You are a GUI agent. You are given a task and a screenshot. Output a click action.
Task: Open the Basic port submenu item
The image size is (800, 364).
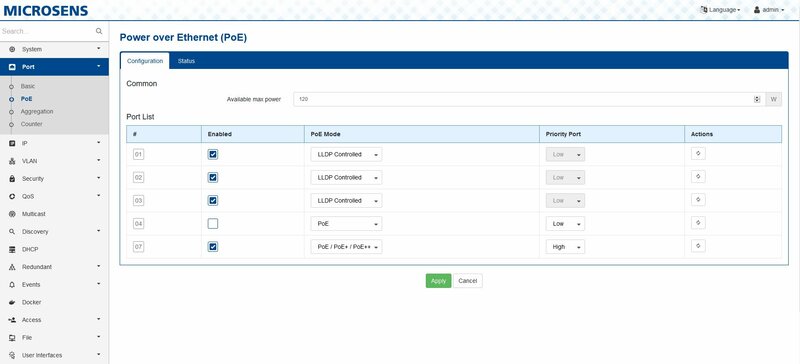pos(28,86)
